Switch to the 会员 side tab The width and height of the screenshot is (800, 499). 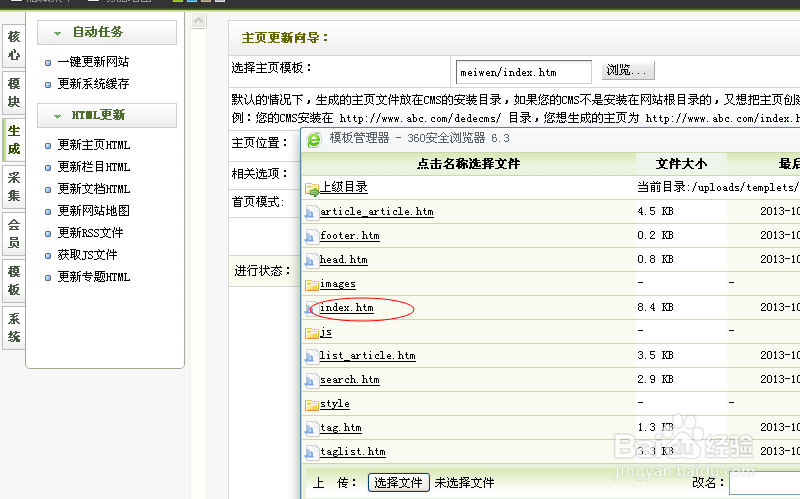point(14,234)
